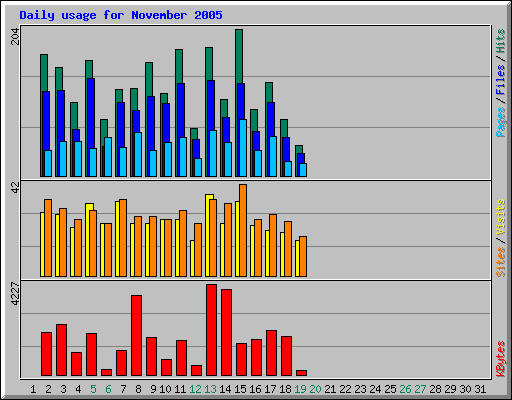Click day label '28' on the axis
The width and height of the screenshot is (512, 400).
pos(435,389)
